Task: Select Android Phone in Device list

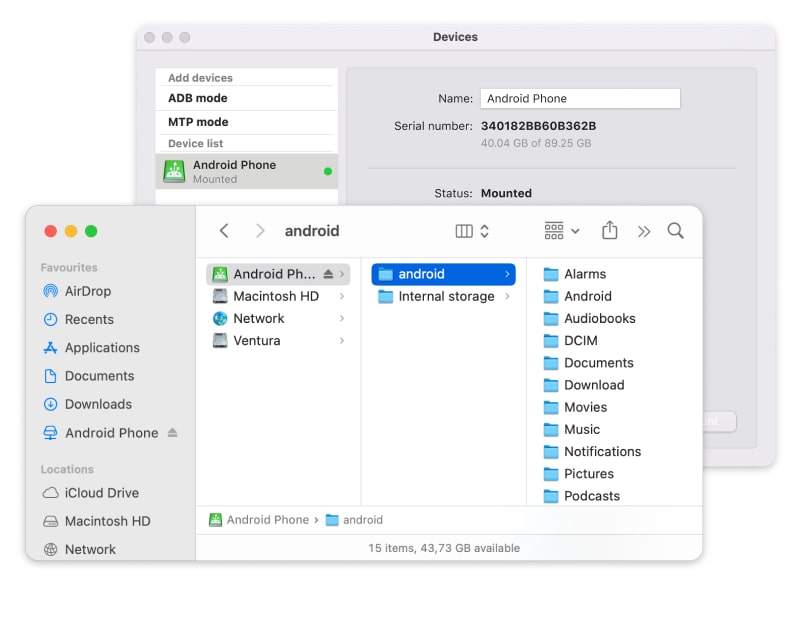Action: (247, 171)
